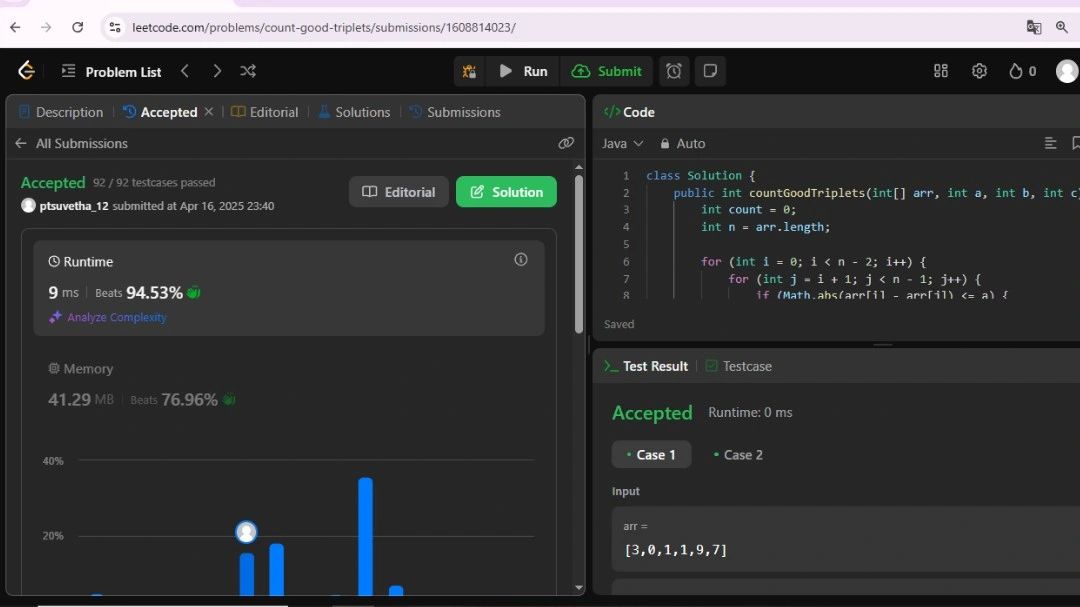Image resolution: width=1080 pixels, height=607 pixels.
Task: Select the Accepted tab
Action: 160,112
